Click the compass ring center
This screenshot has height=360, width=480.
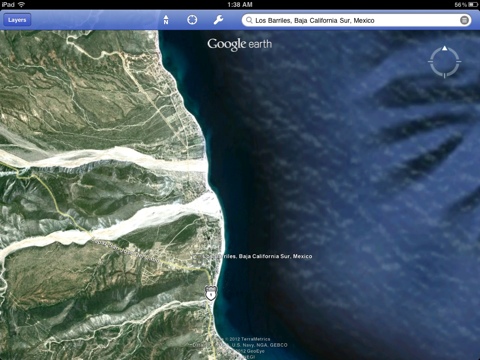pos(445,62)
